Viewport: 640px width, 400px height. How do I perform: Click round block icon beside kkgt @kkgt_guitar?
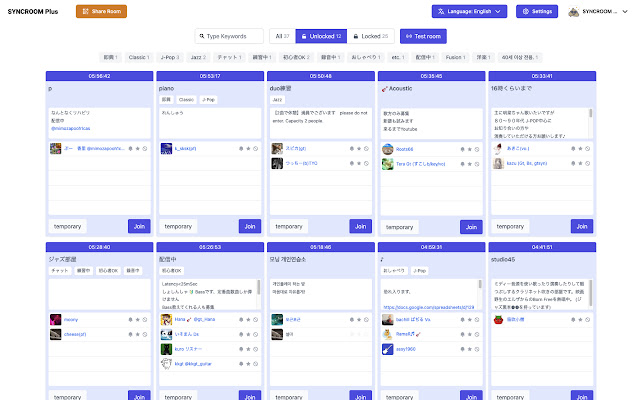[x=256, y=364]
